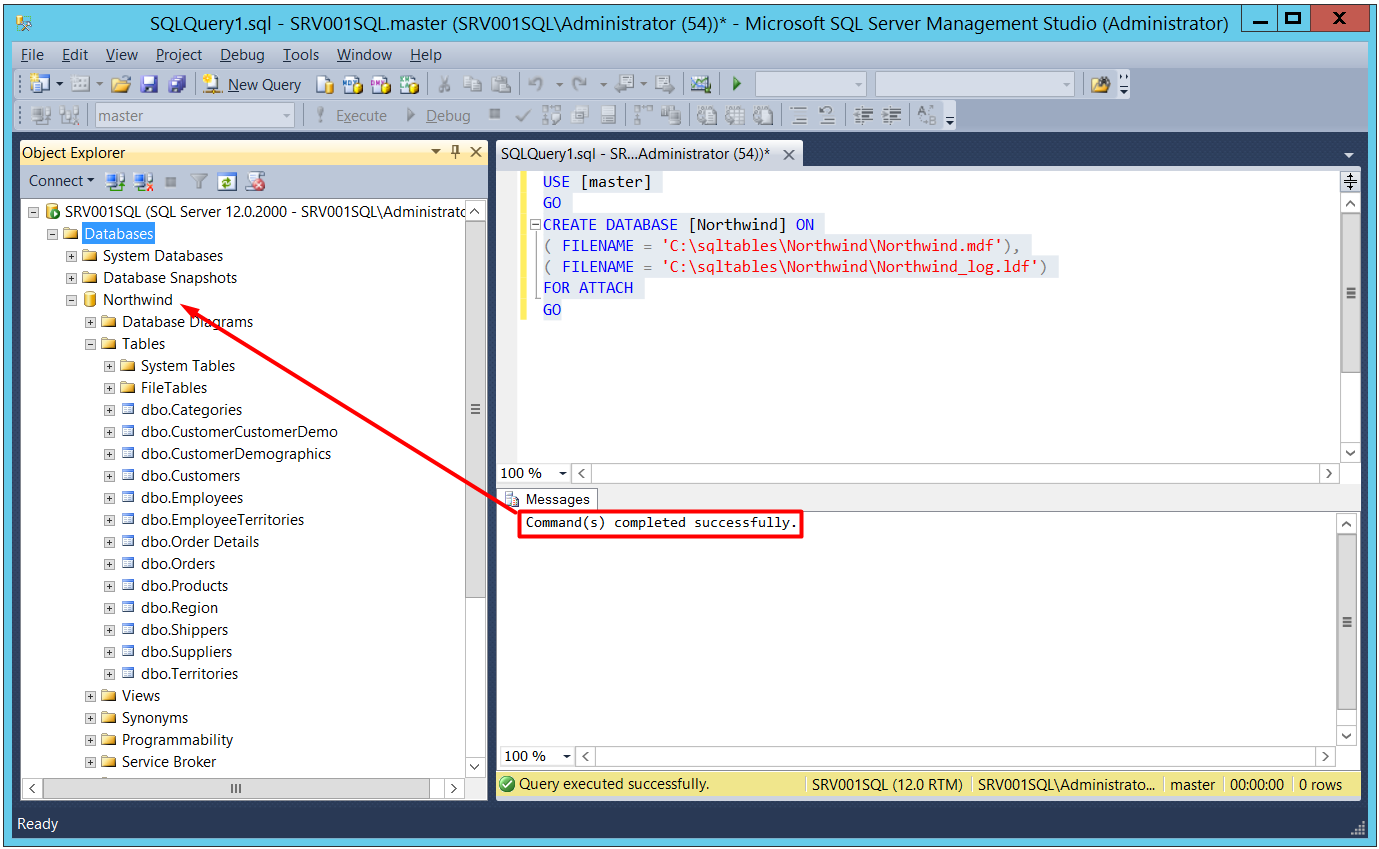Open the Messages pane zoom 100 % dropdown
The width and height of the screenshot is (1379, 849).
(568, 757)
